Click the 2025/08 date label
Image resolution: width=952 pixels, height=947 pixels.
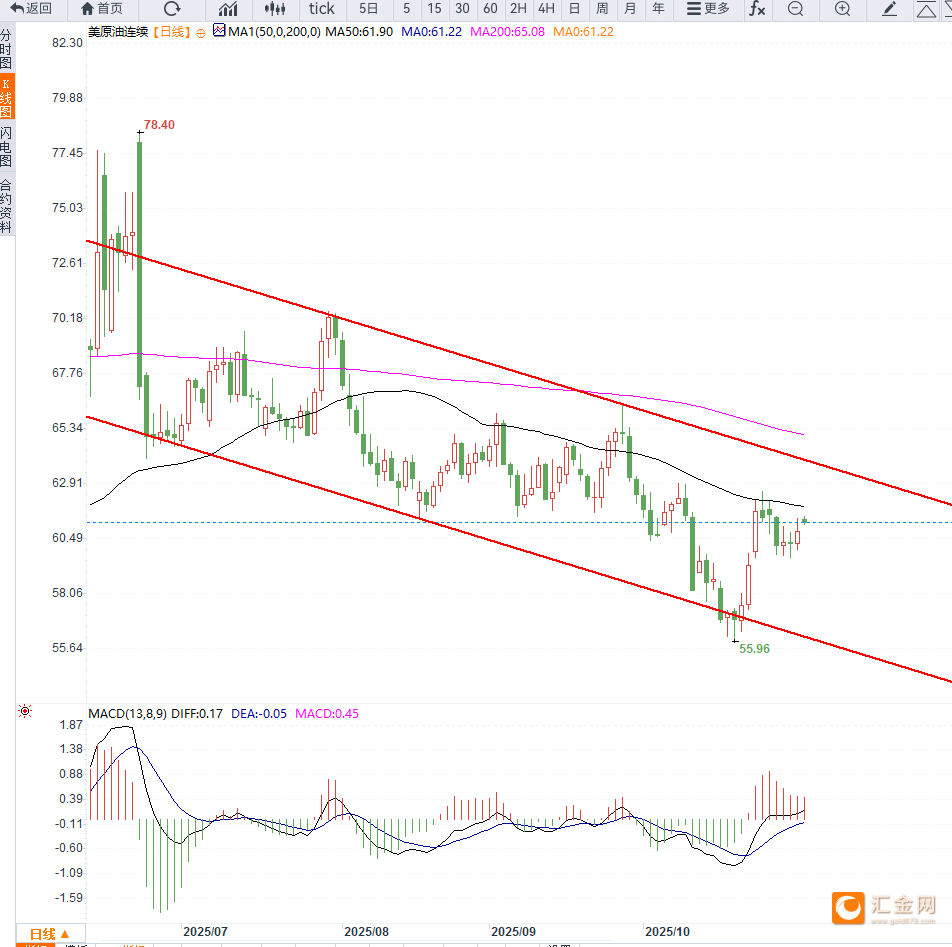366,931
